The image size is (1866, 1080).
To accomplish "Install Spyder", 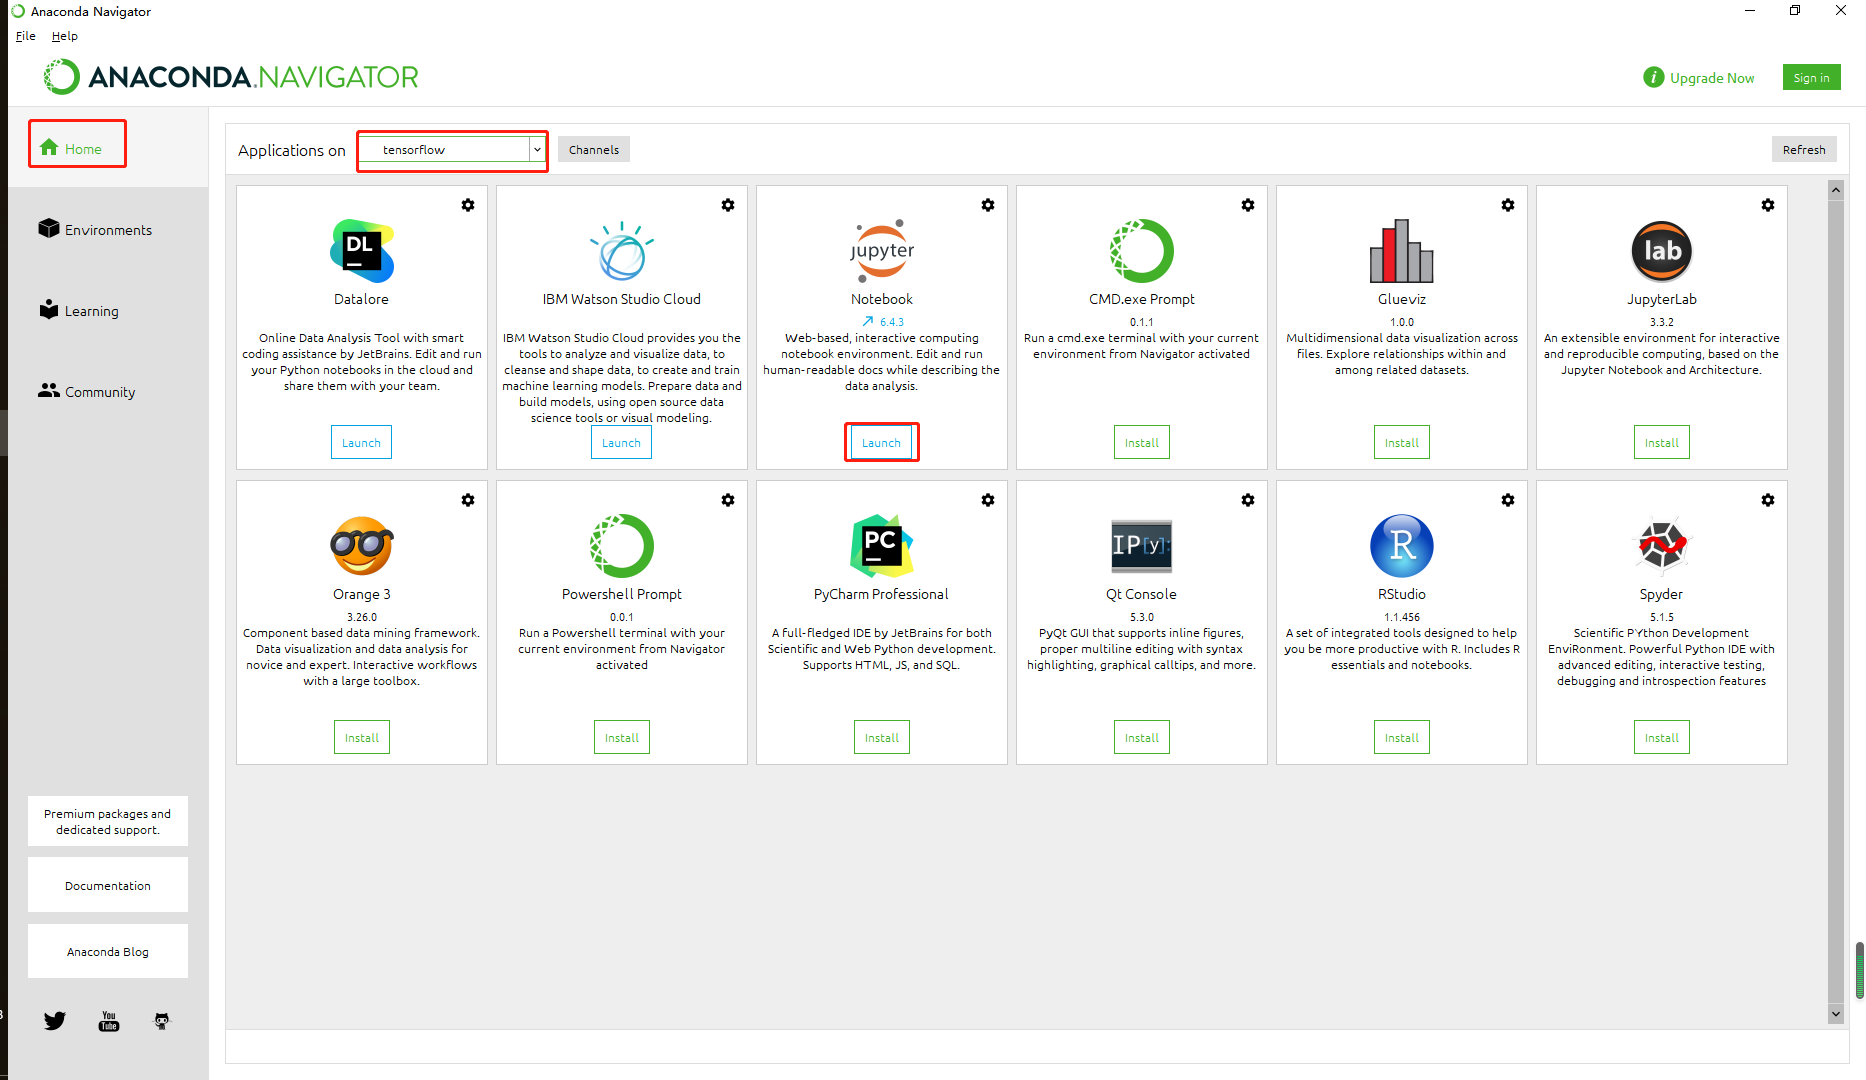I will pos(1662,738).
